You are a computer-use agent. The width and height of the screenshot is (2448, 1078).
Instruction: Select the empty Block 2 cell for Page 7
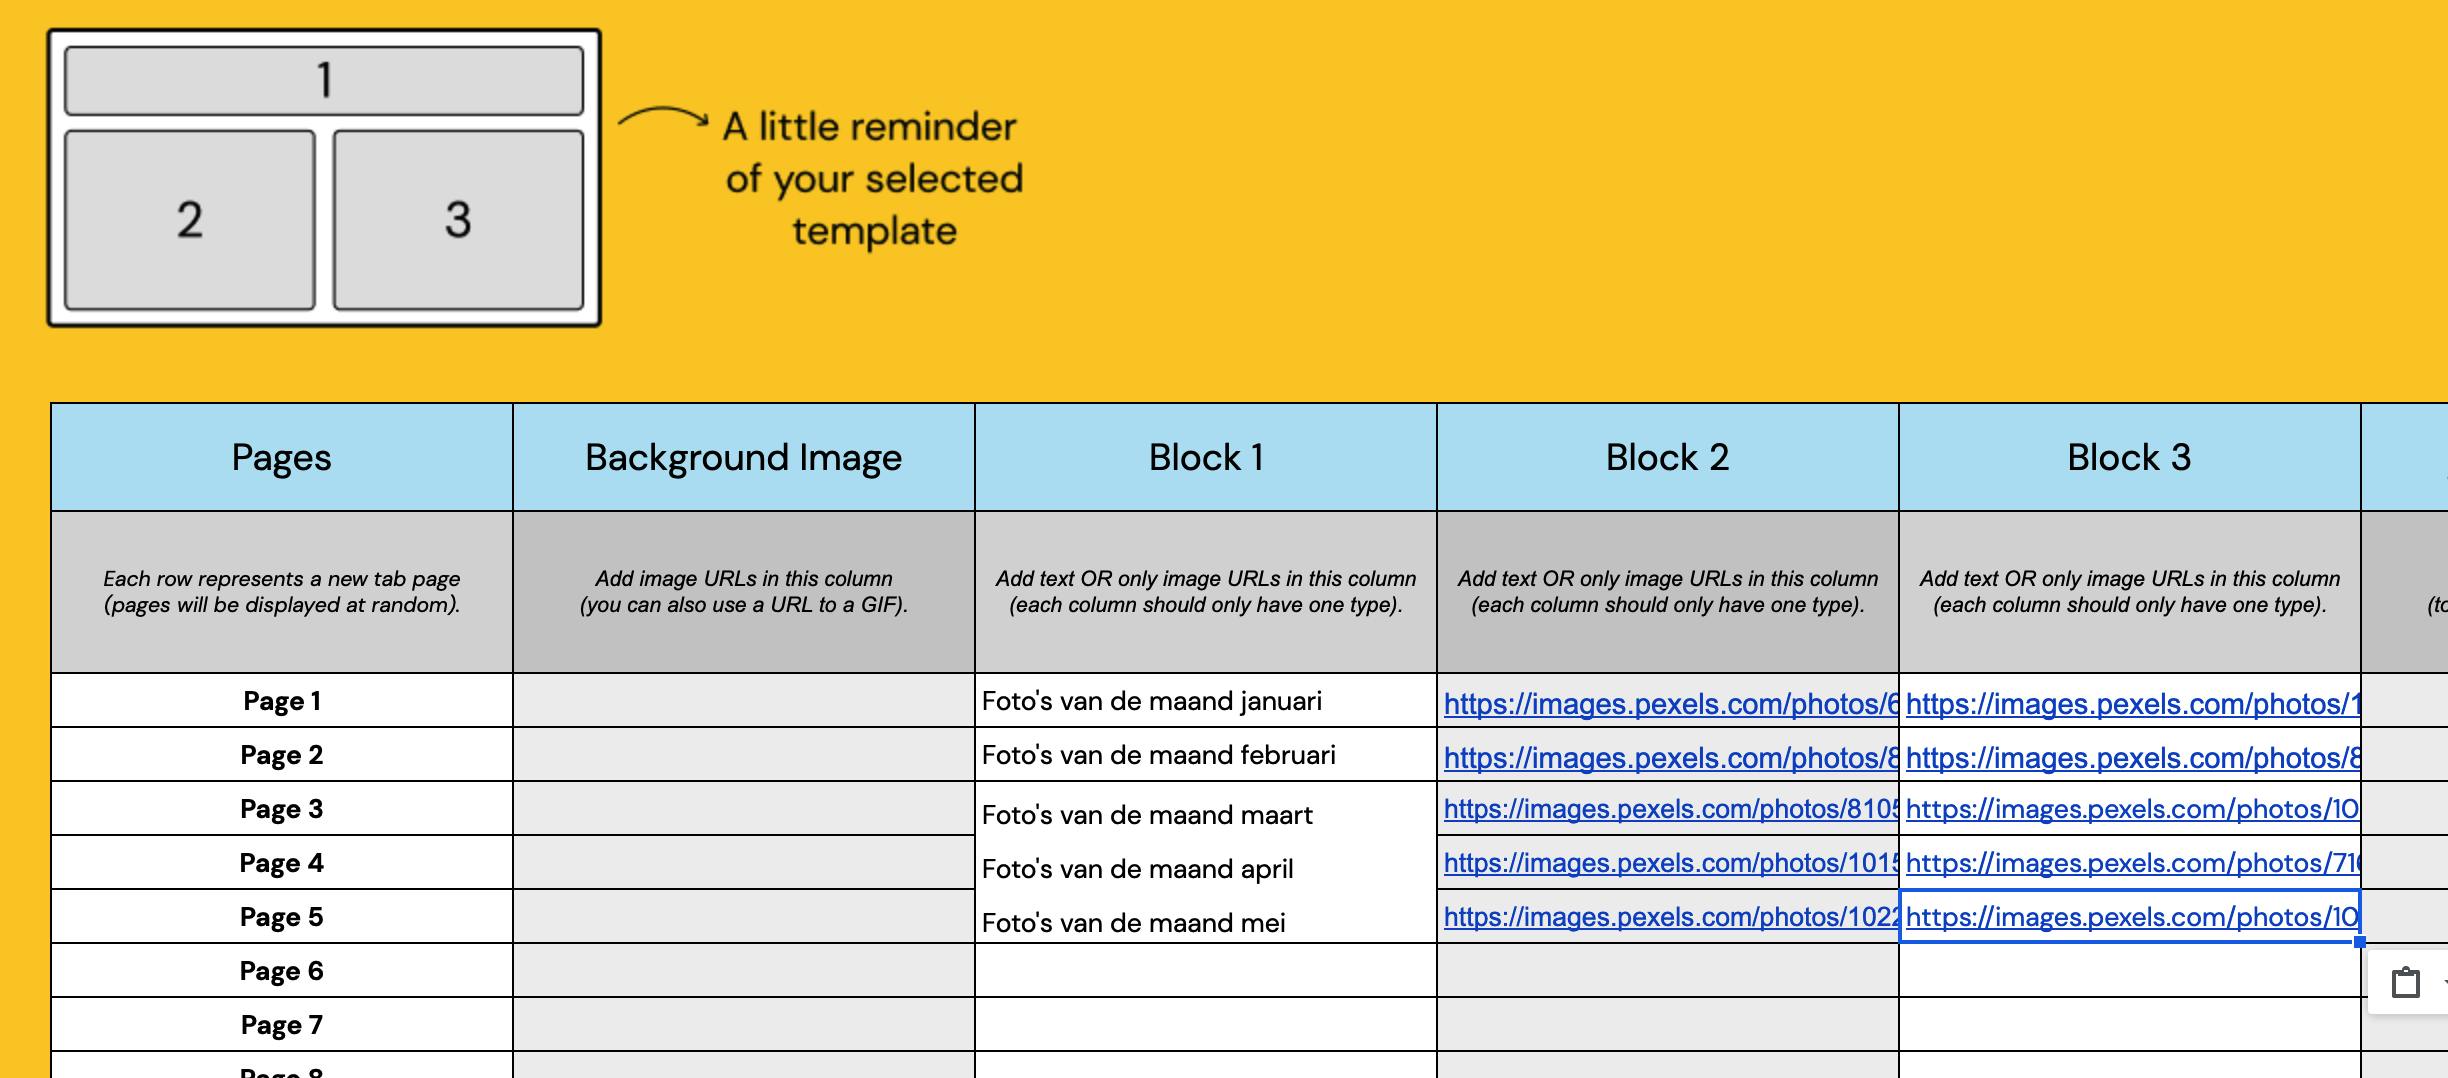pos(1667,1025)
